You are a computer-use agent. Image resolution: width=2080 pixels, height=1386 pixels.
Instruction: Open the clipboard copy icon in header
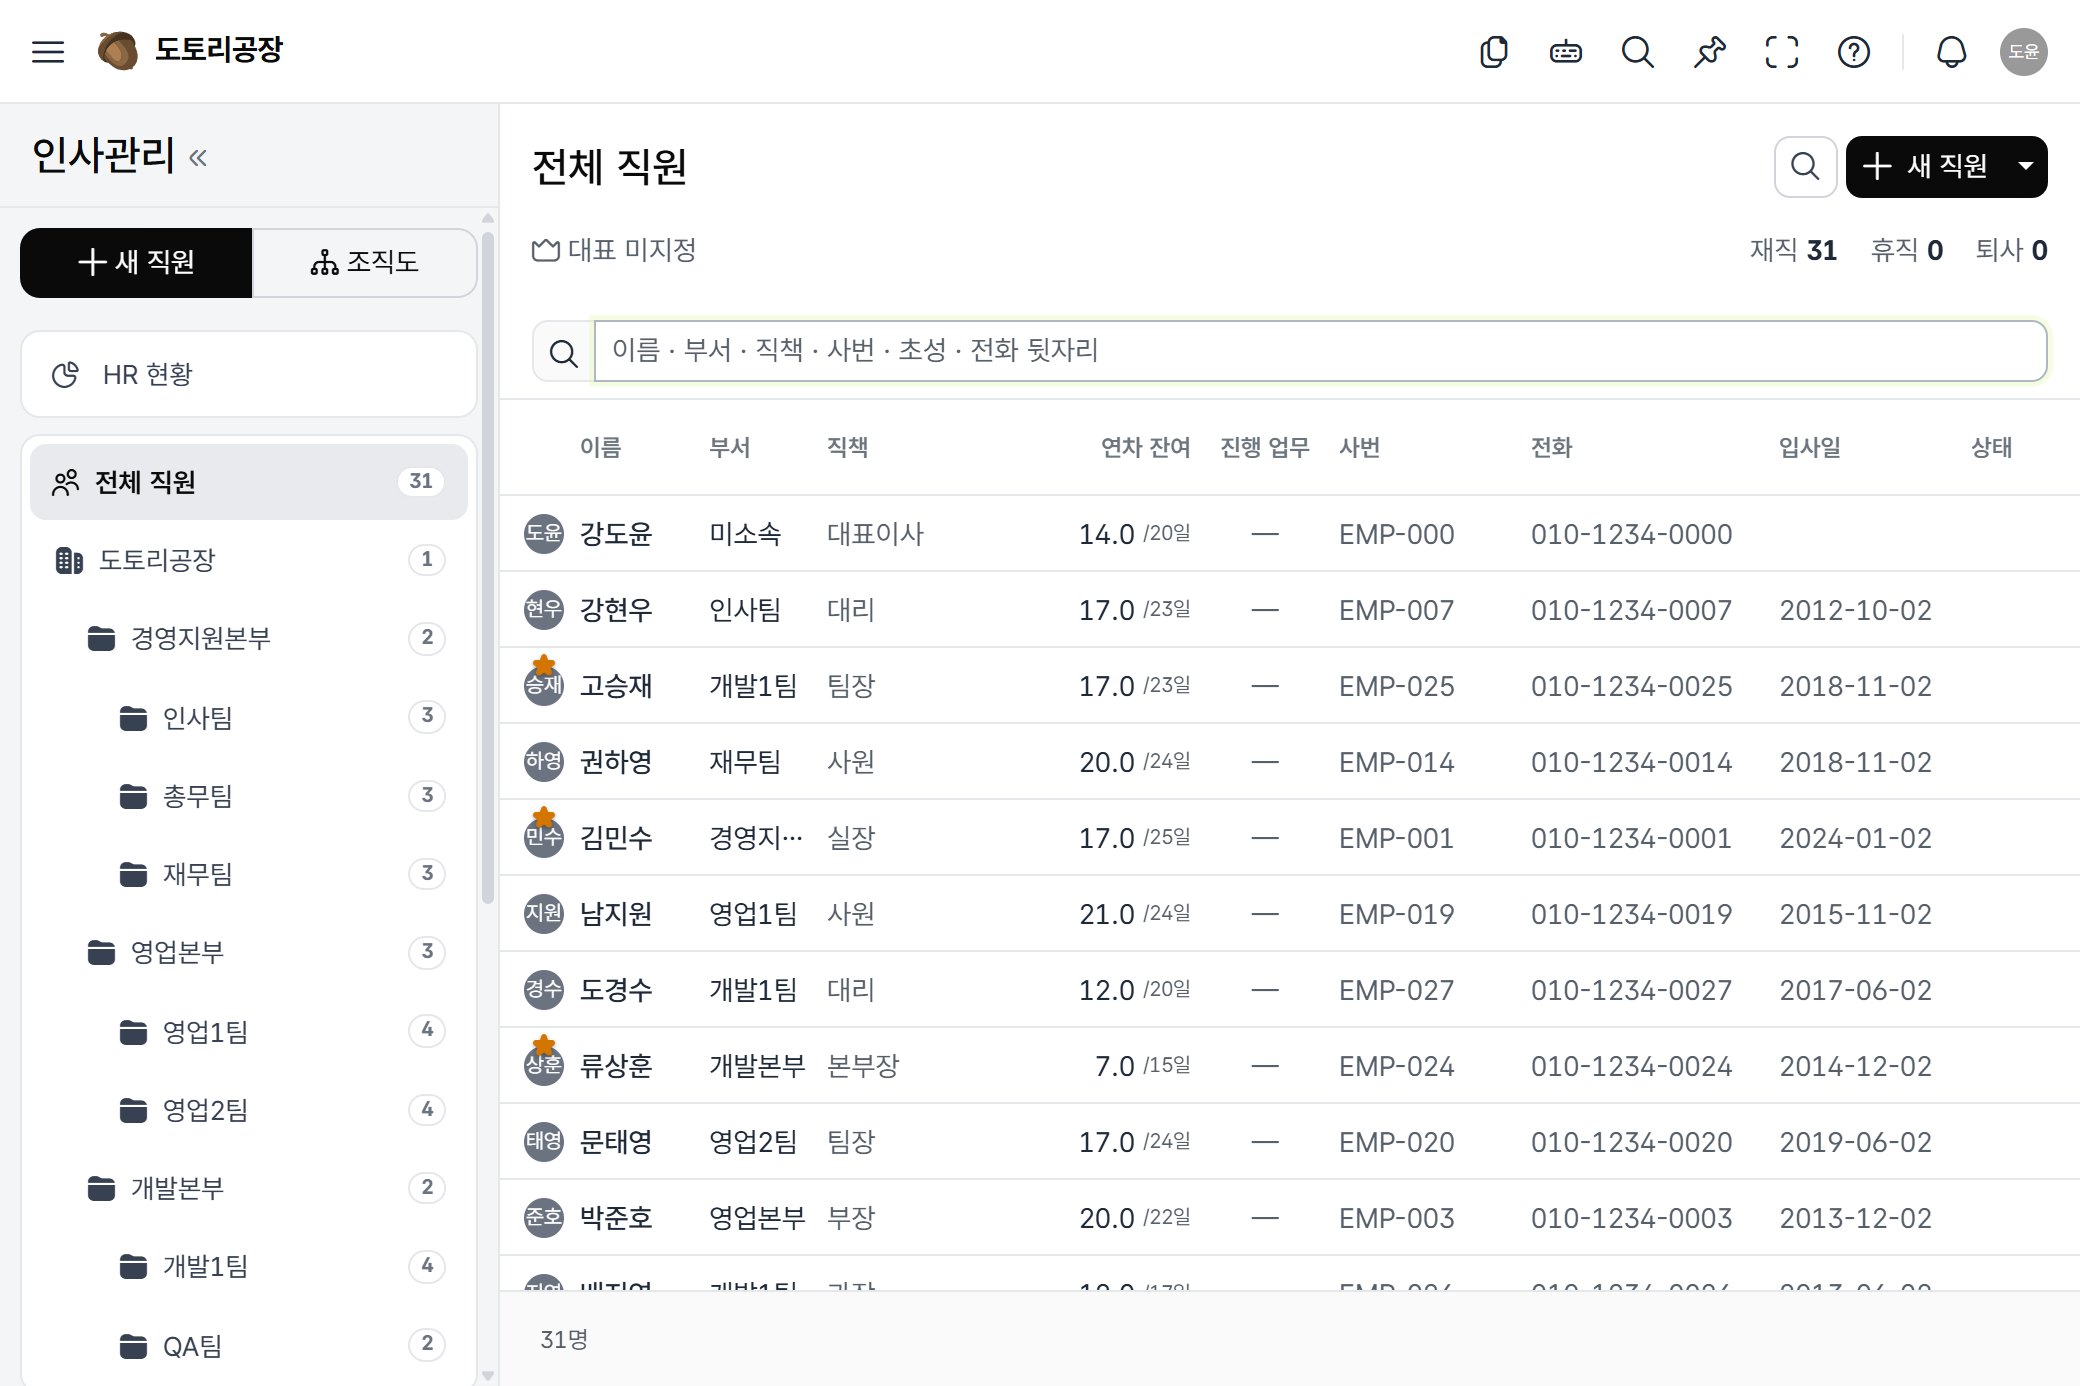pos(1493,51)
